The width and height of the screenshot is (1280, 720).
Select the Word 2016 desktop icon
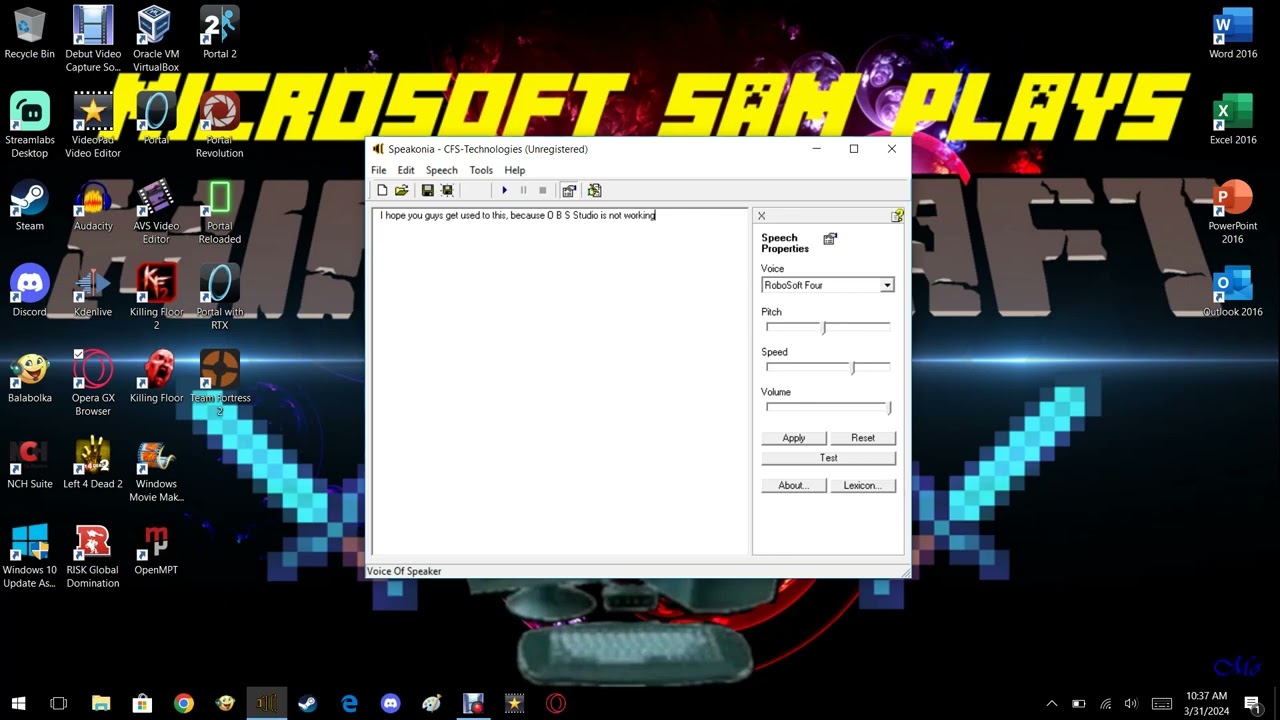coord(1233,32)
